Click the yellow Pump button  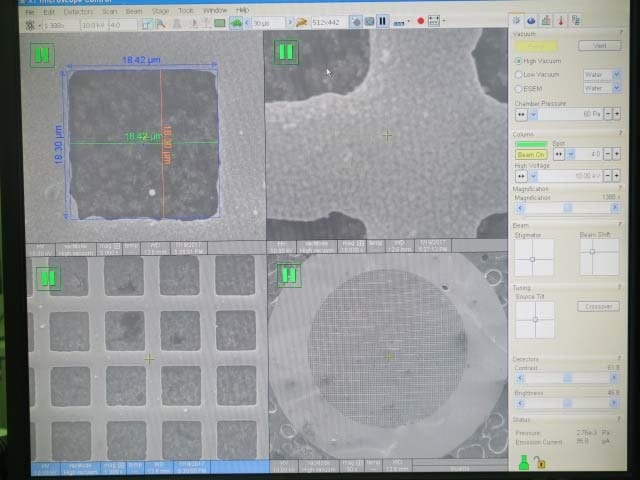536,46
